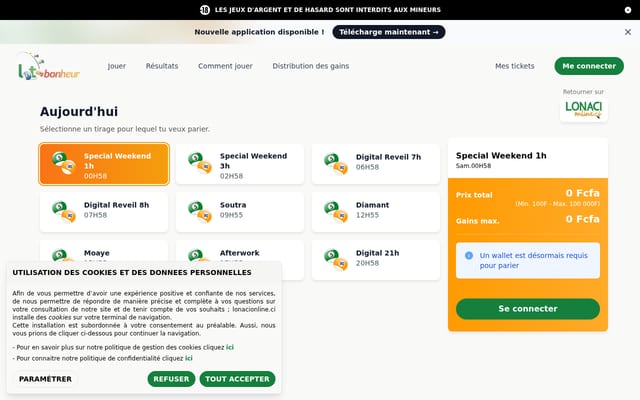Pick the Moaye draw title
The image size is (640, 400).
tap(96, 253)
